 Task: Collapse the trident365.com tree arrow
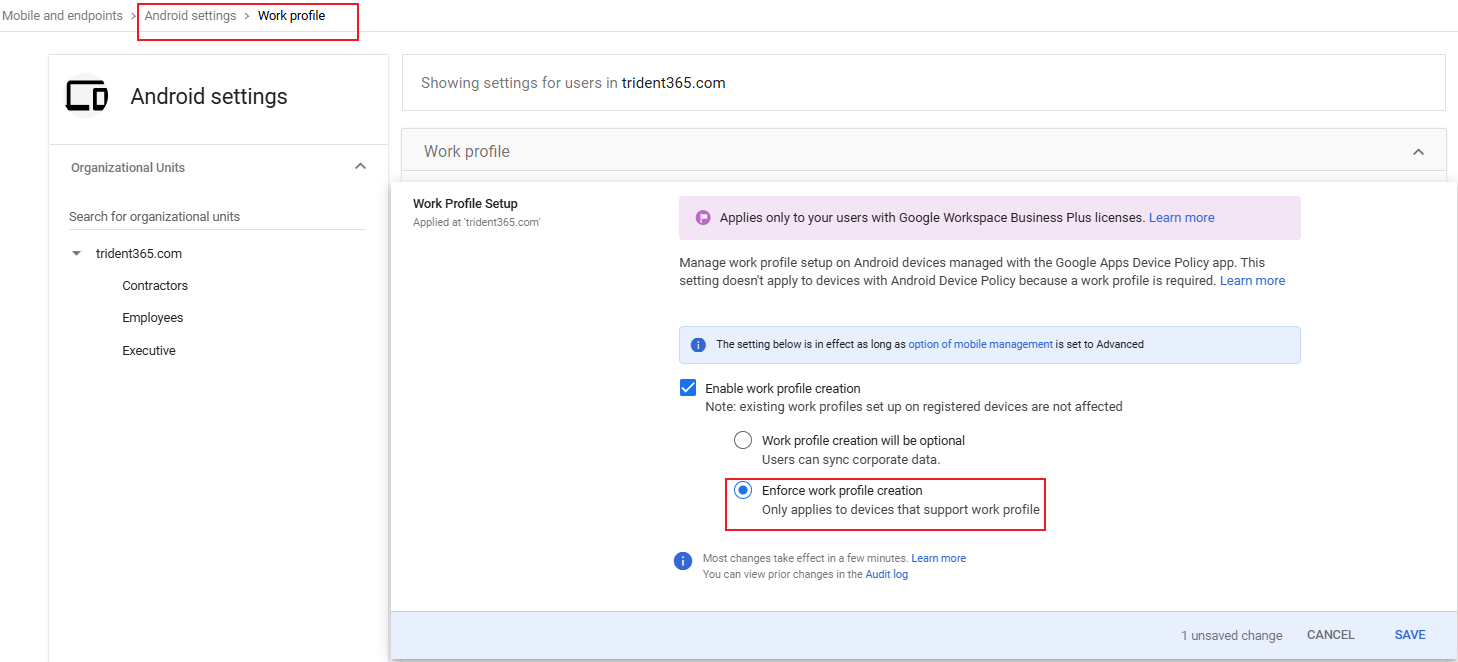pyautogui.click(x=77, y=254)
